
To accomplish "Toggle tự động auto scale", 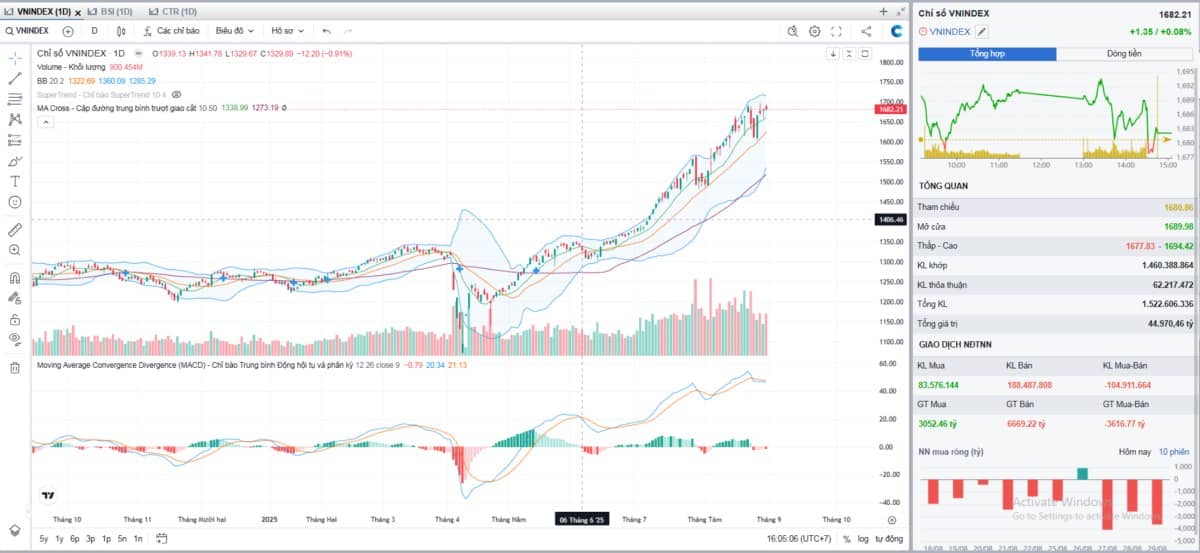I will point(889,539).
